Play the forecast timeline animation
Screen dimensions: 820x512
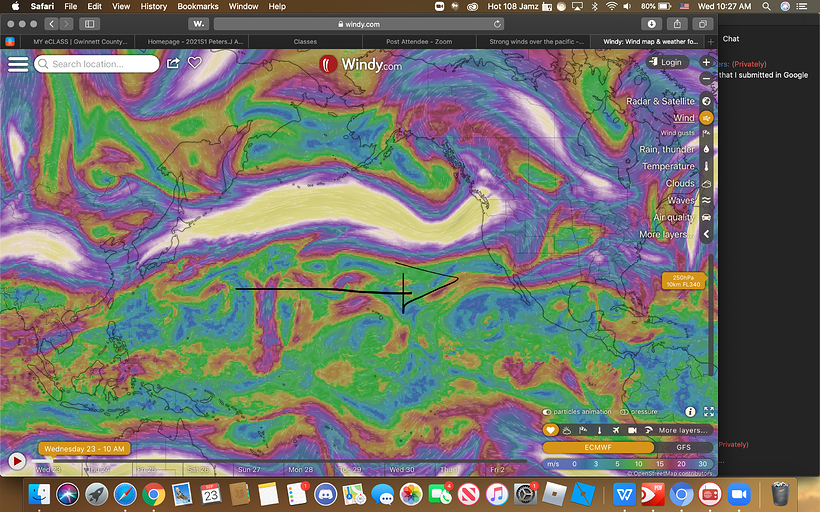pyautogui.click(x=17, y=461)
